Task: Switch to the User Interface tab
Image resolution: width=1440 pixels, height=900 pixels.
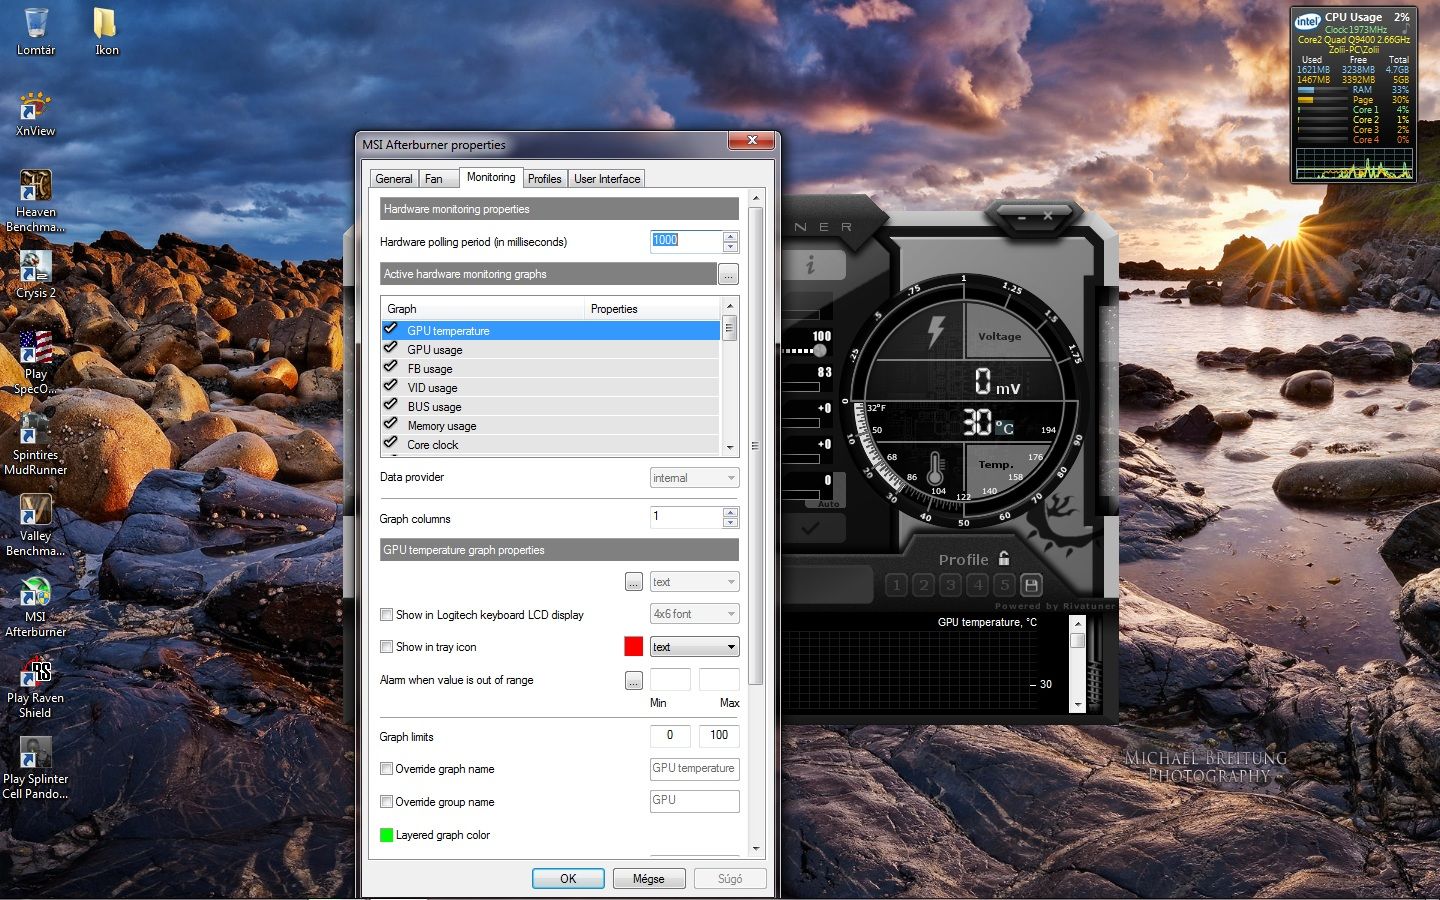Action: (607, 179)
